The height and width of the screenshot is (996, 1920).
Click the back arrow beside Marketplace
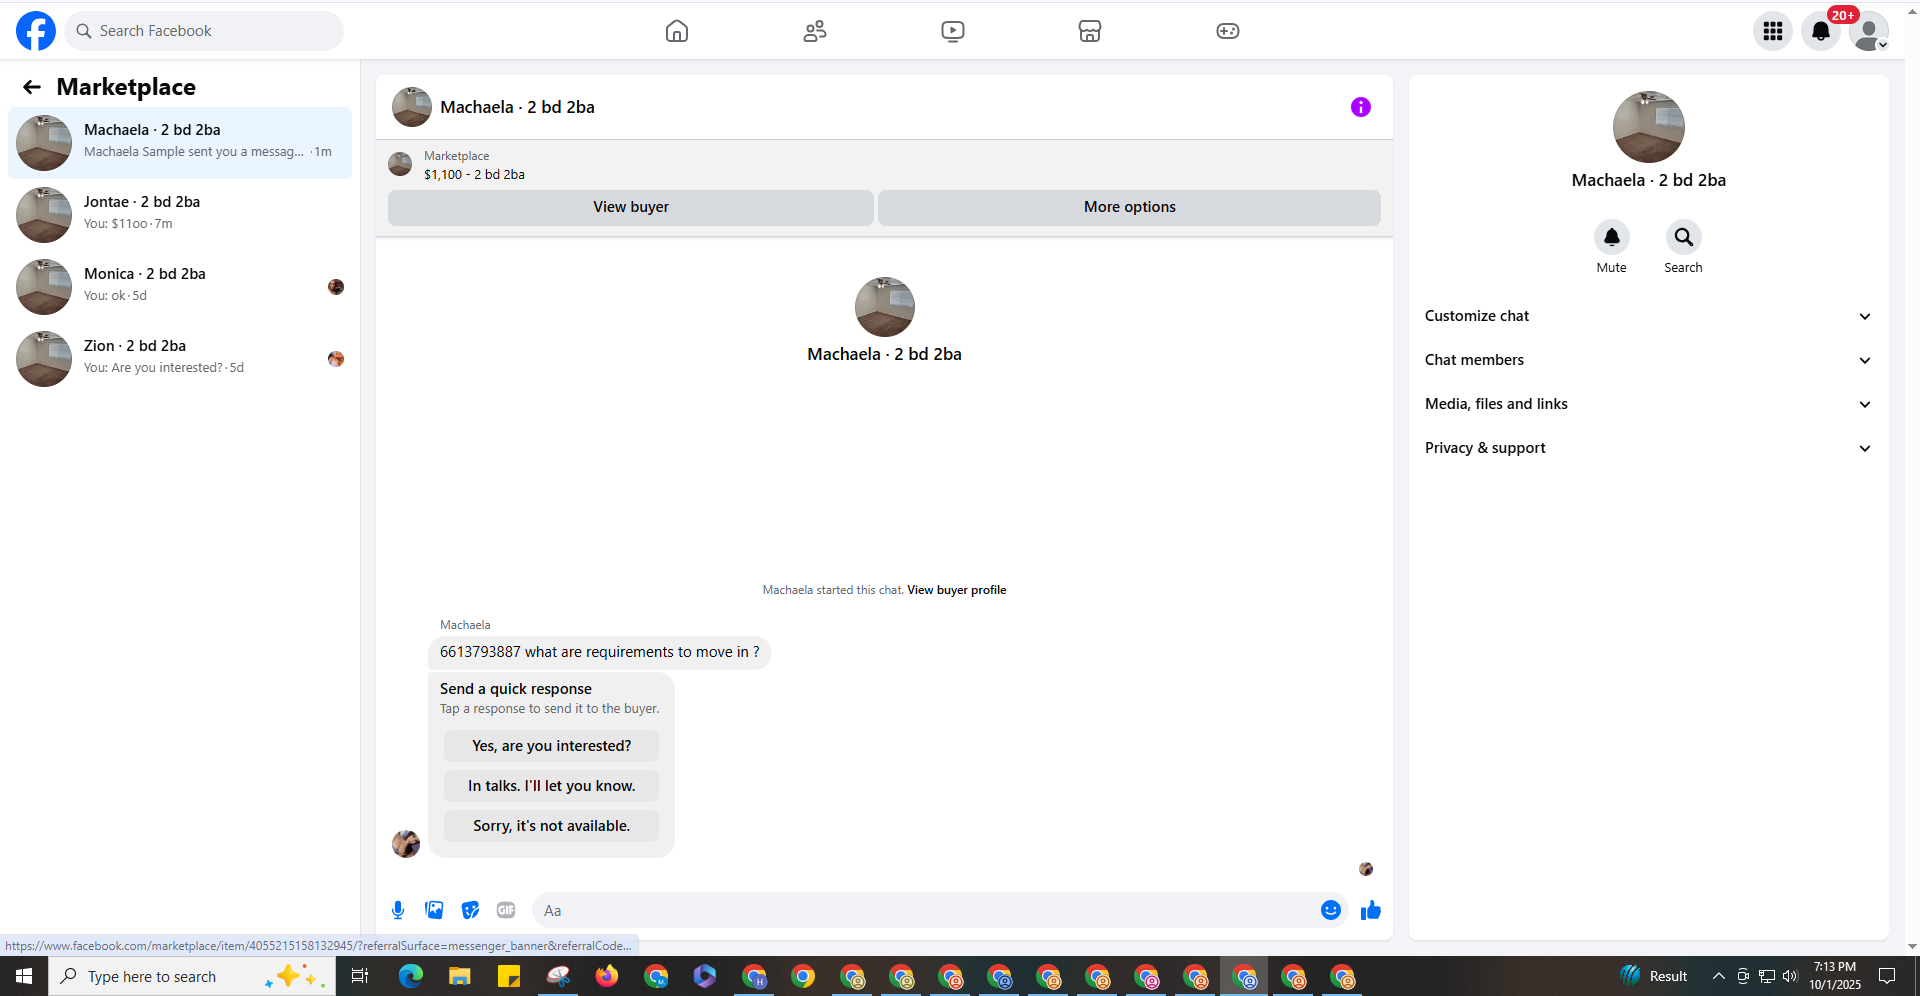tap(32, 87)
